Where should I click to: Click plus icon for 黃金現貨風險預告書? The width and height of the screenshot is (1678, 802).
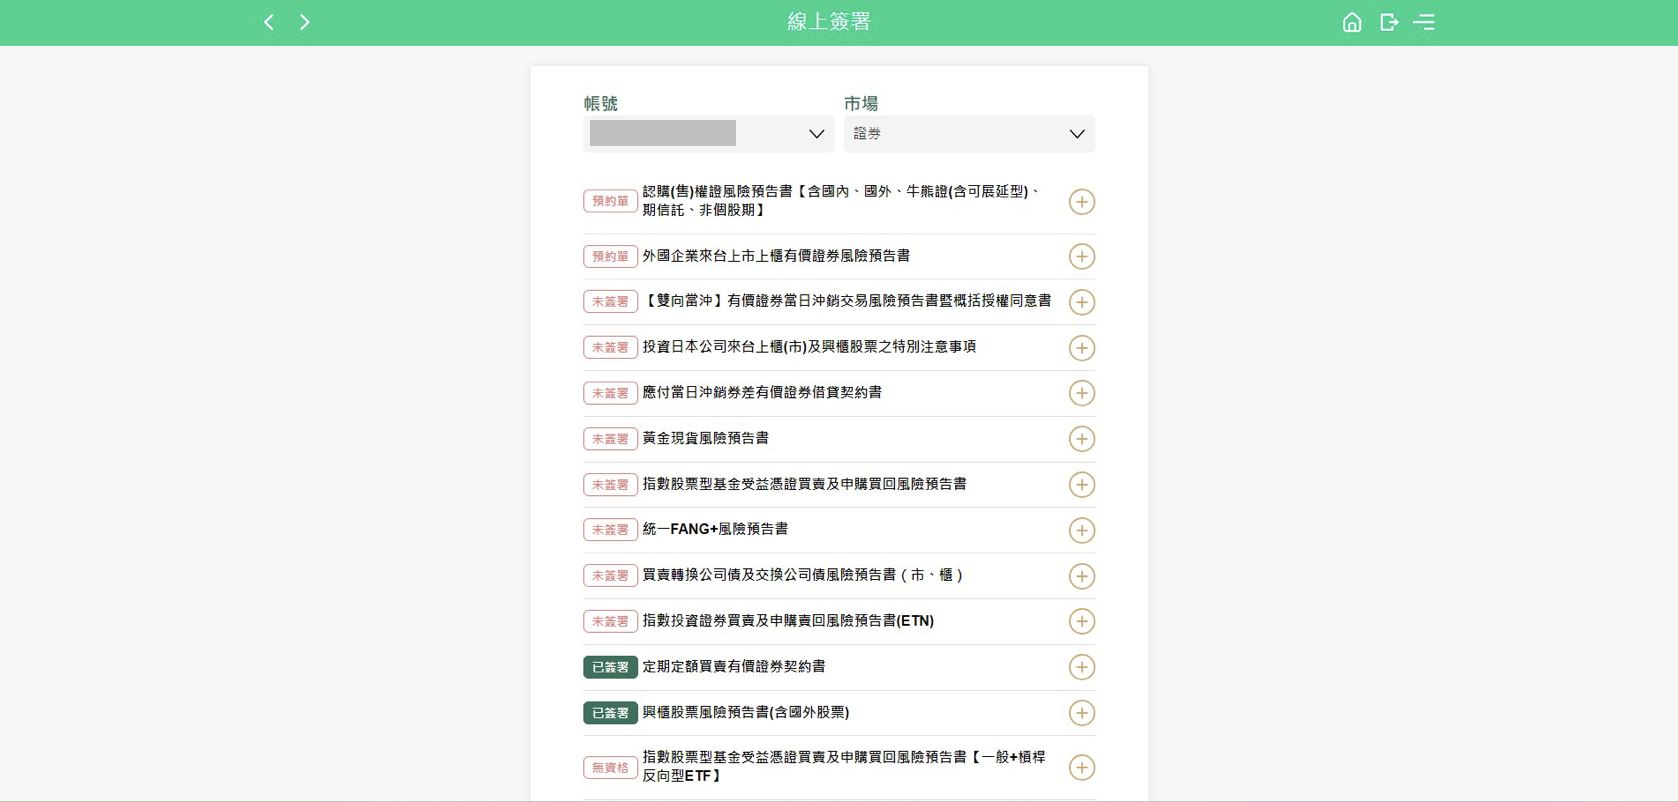(x=1081, y=439)
